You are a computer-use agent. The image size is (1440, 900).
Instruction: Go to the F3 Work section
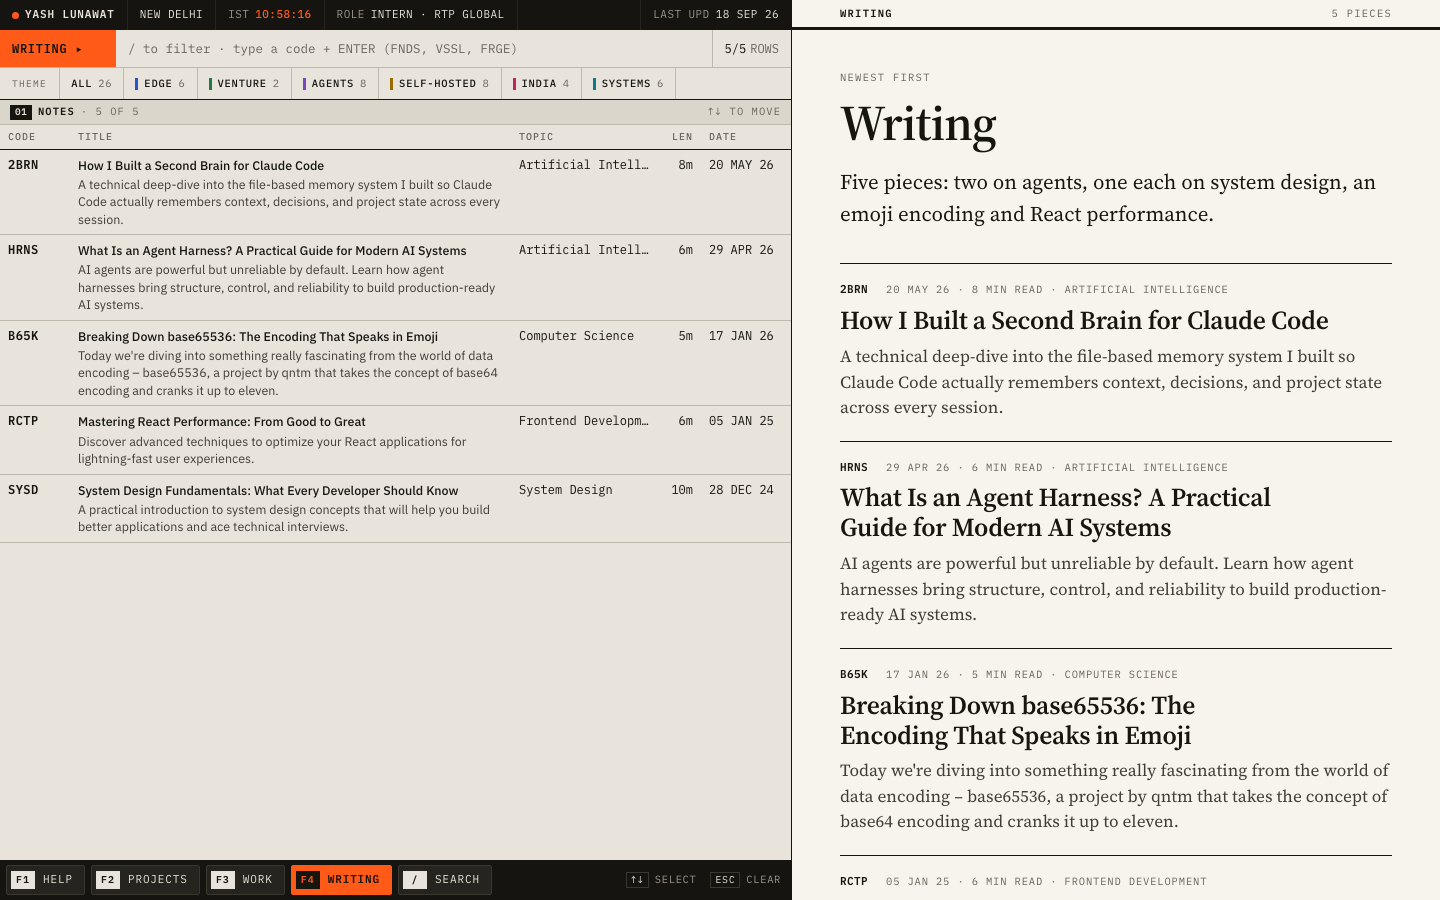click(246, 880)
